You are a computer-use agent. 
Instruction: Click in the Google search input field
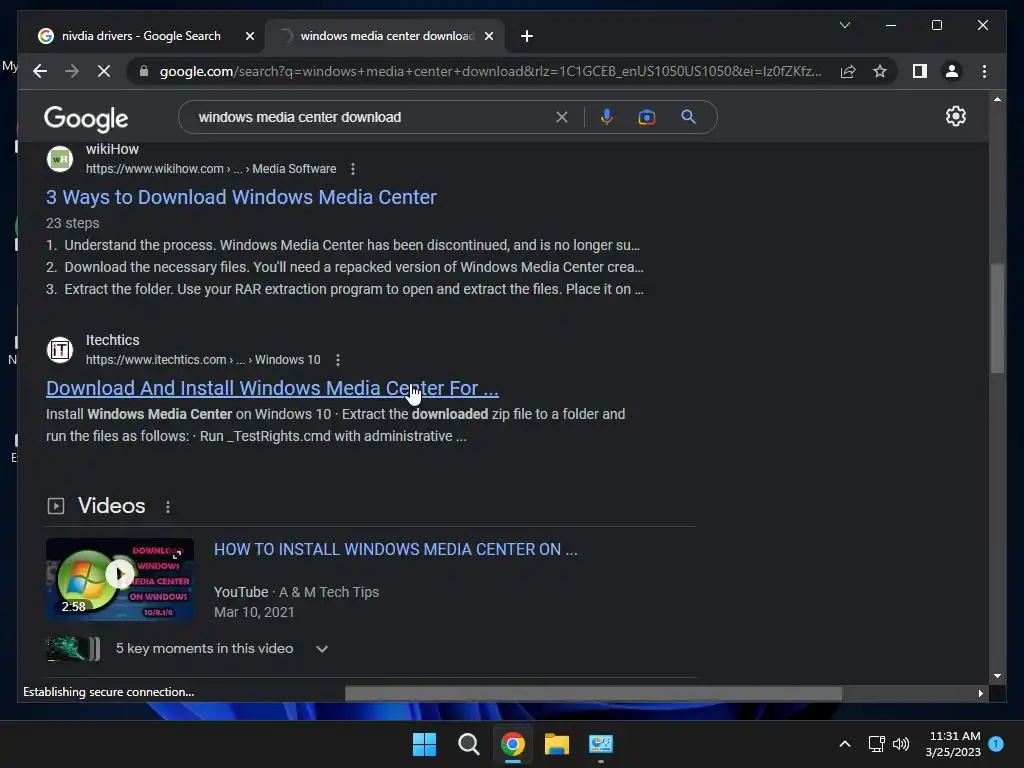[372, 117]
